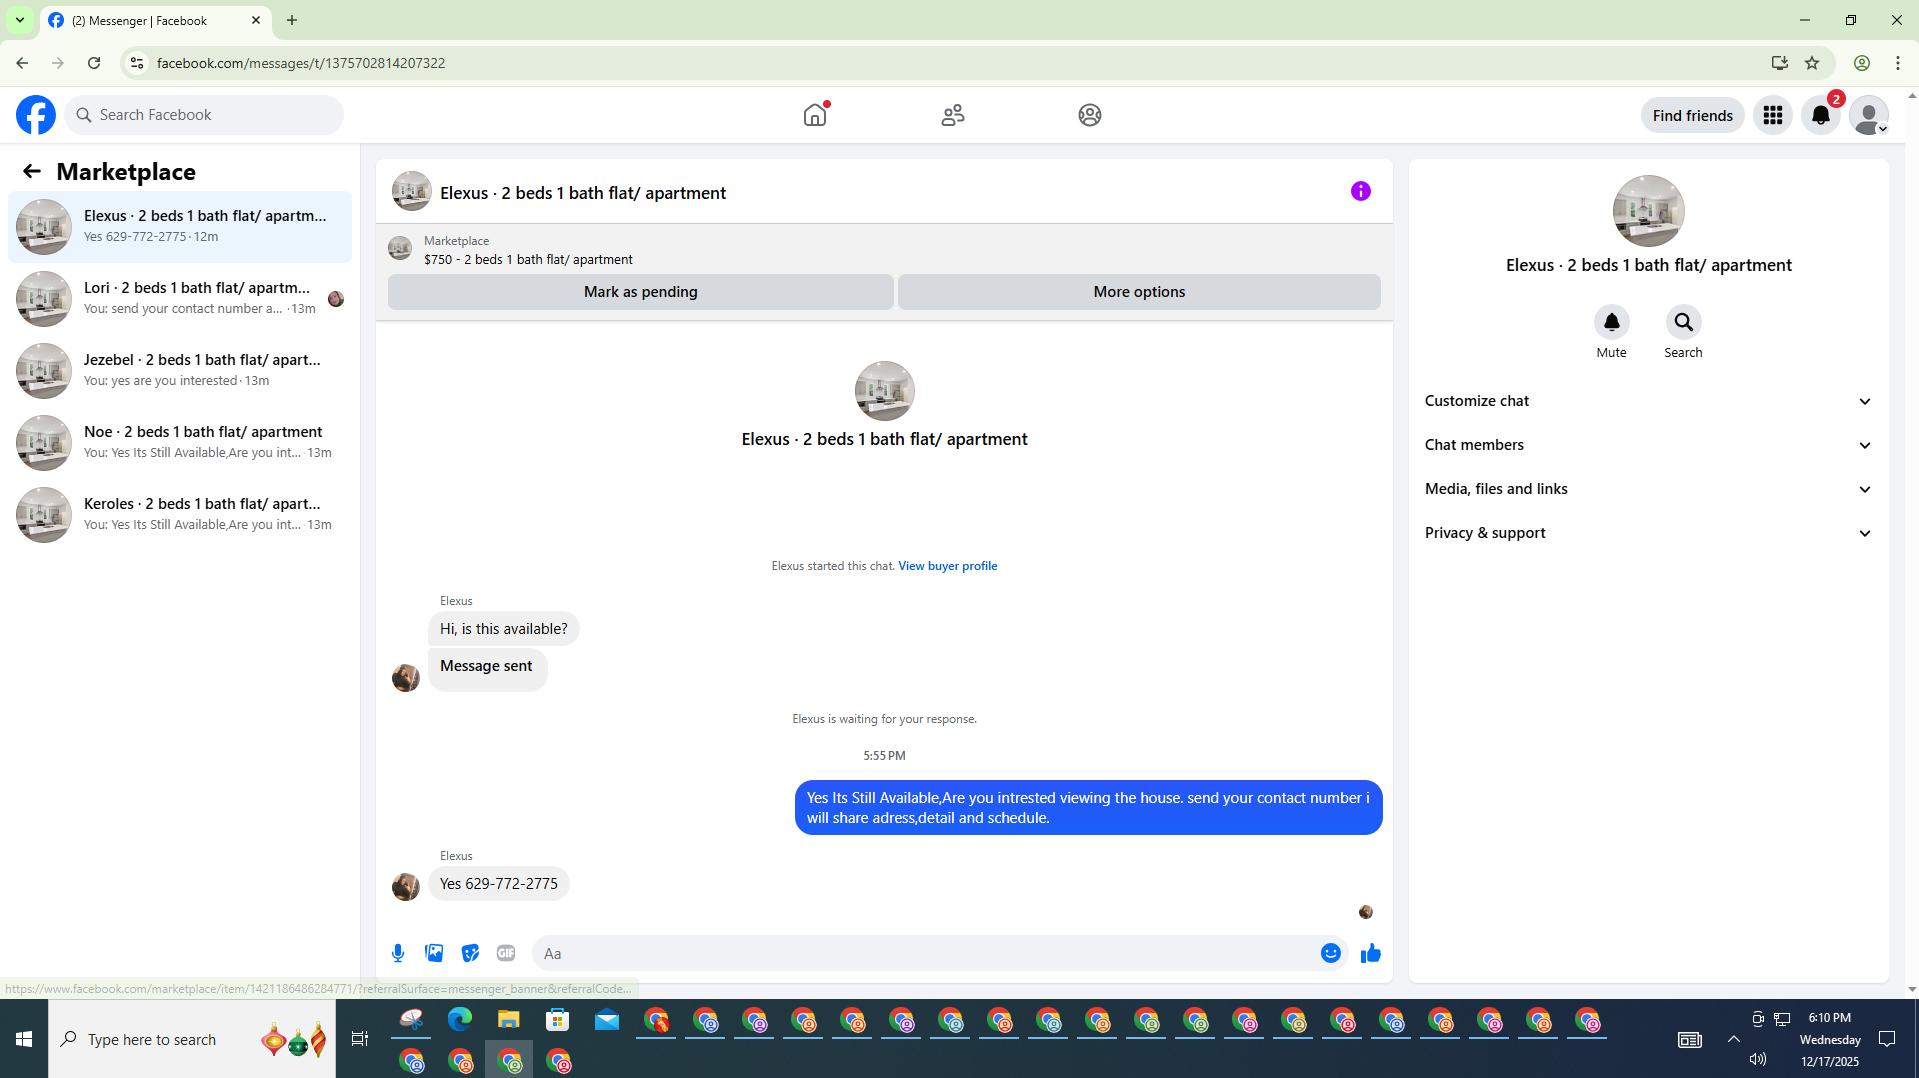Screen dimensions: 1919x1078
Task: Open Mail app from taskbar
Action: click(607, 1020)
